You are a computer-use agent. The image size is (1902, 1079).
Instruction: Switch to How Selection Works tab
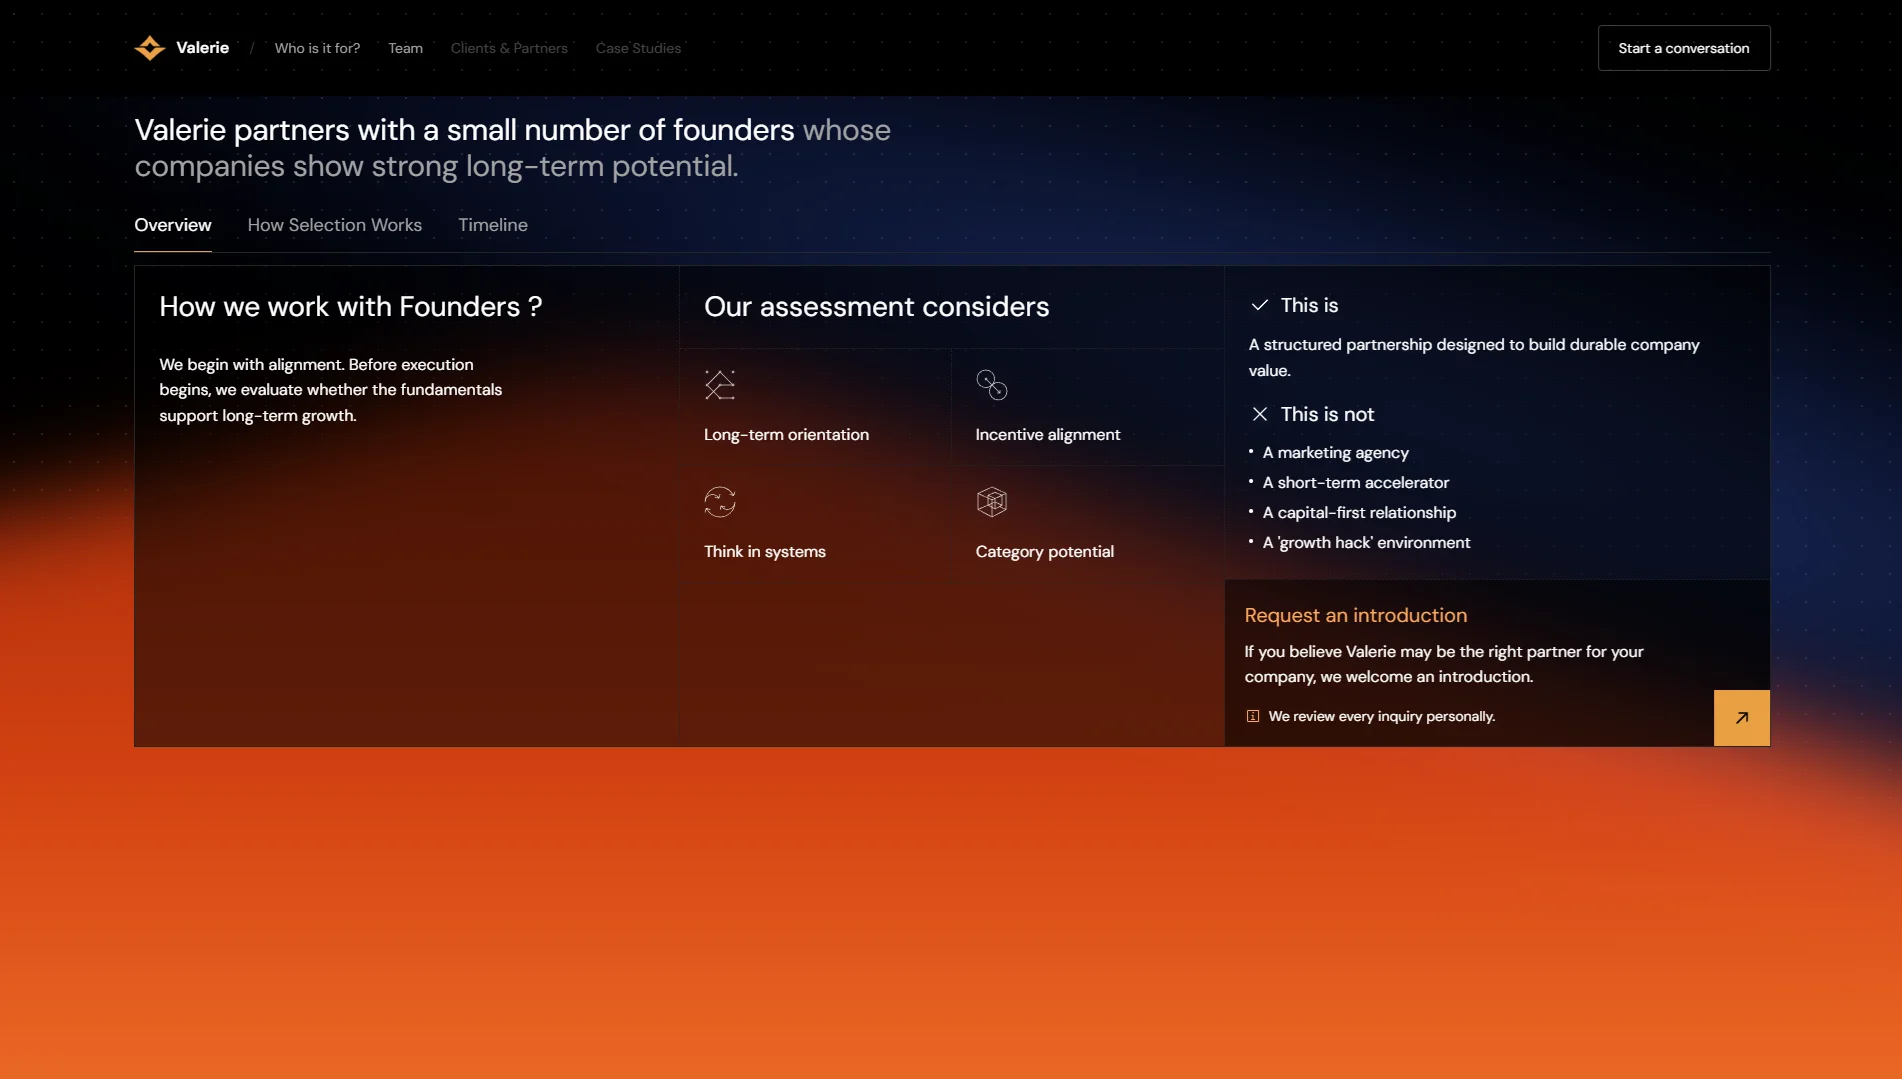coord(335,225)
